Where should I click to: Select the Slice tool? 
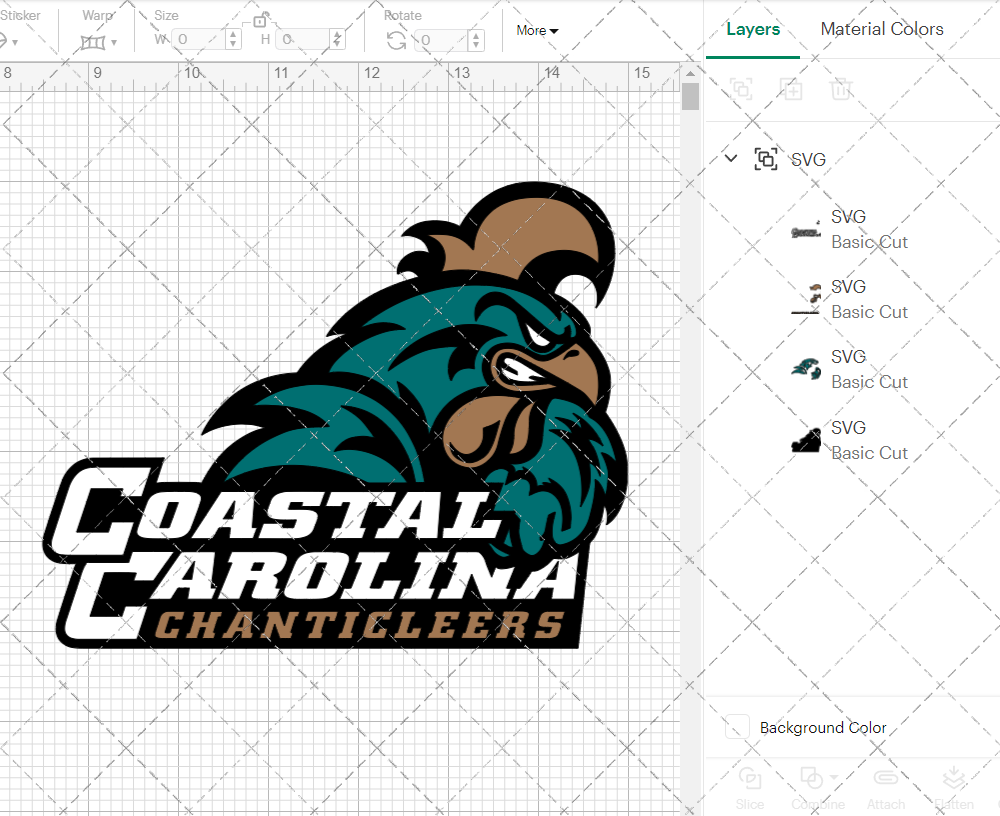[750, 789]
